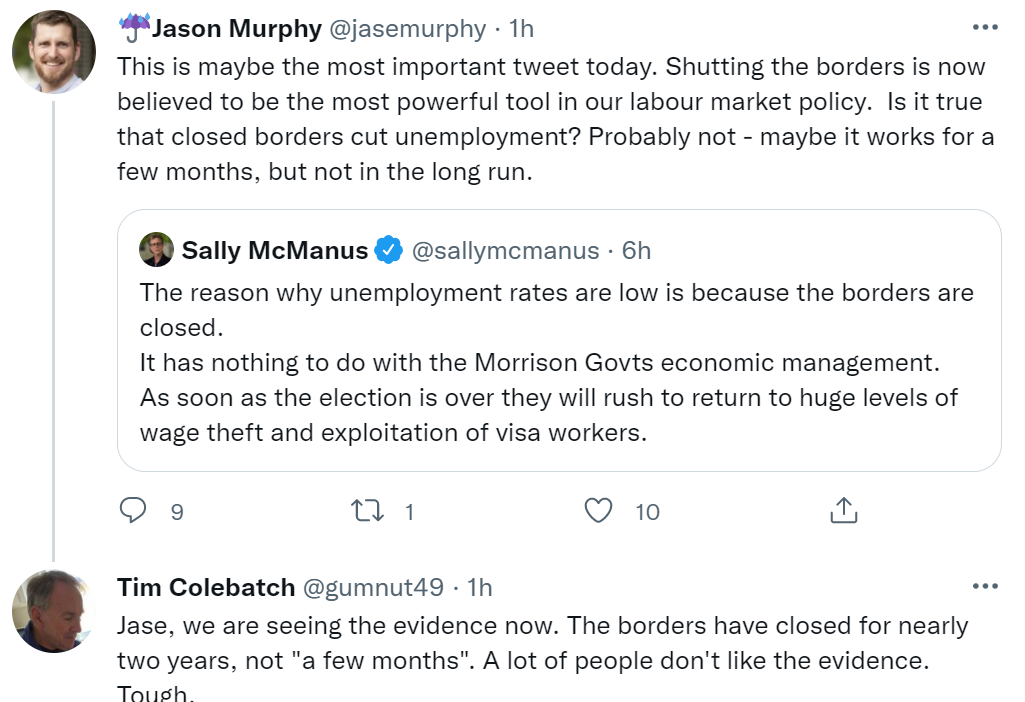The image size is (1025, 702).
Task: Open the @jasemurphy handle
Action: tap(407, 29)
